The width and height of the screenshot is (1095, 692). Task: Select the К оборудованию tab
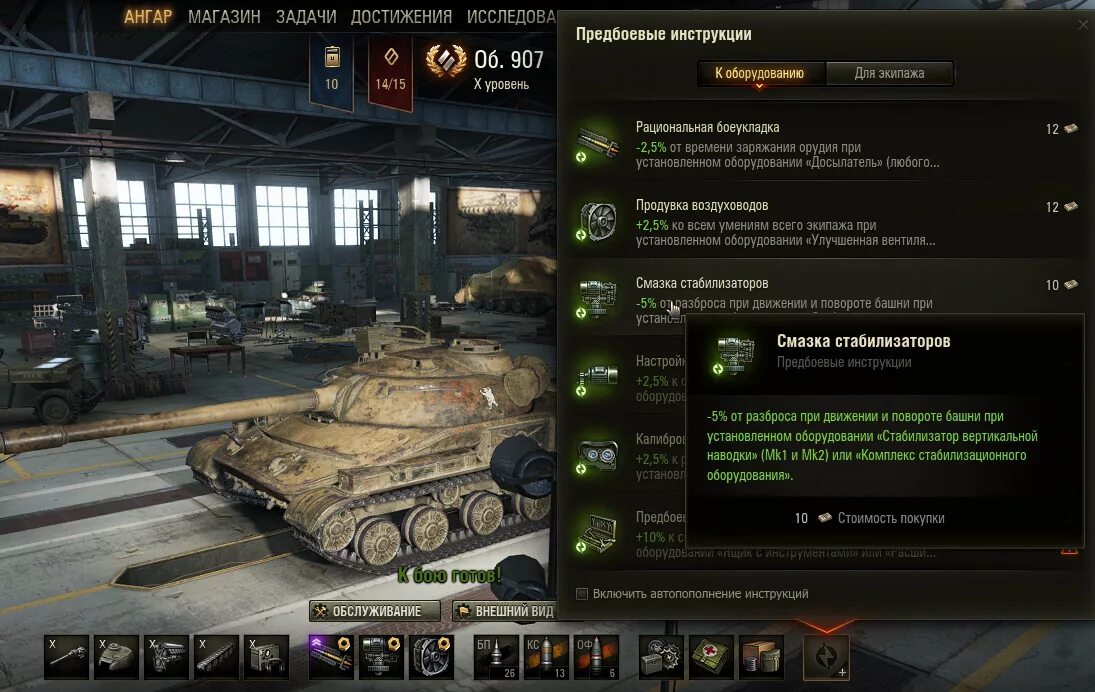coord(760,73)
